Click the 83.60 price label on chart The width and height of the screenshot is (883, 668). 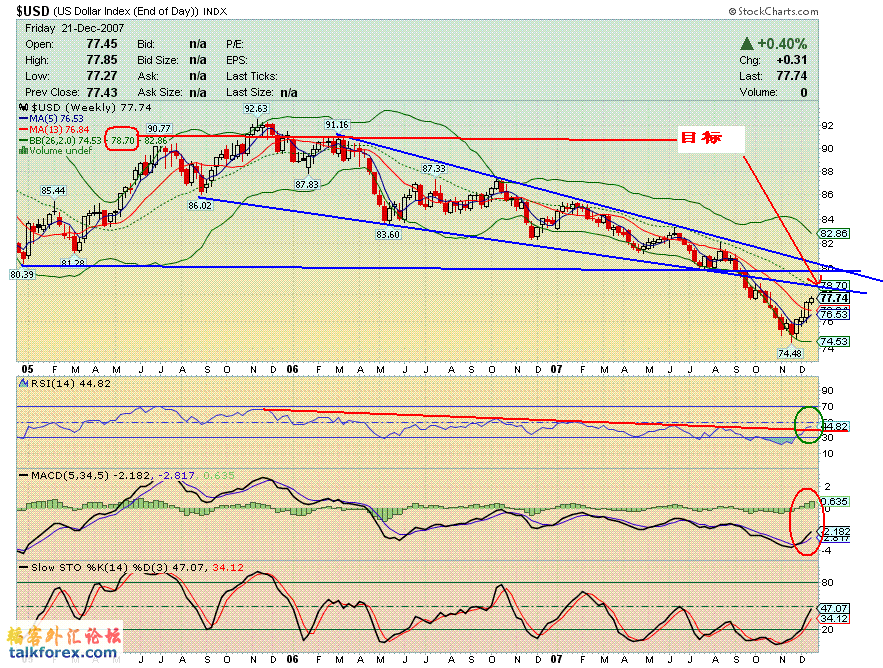(388, 234)
